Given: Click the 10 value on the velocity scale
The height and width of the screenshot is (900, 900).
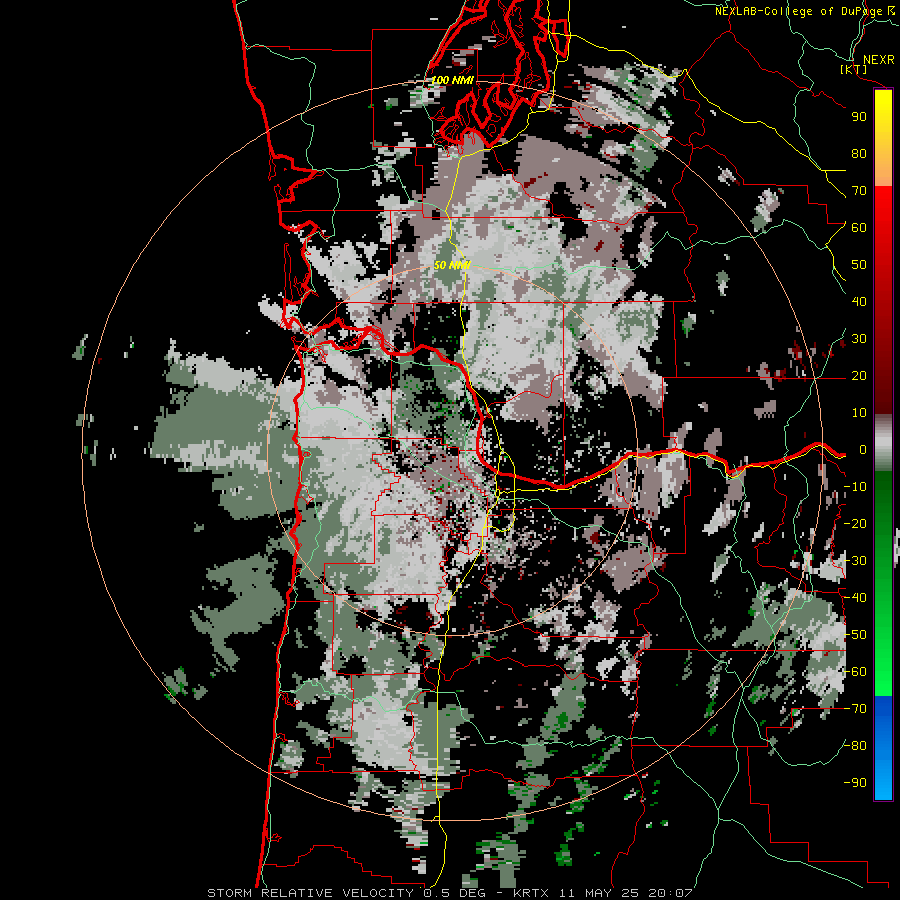Looking at the screenshot, I should [x=859, y=413].
